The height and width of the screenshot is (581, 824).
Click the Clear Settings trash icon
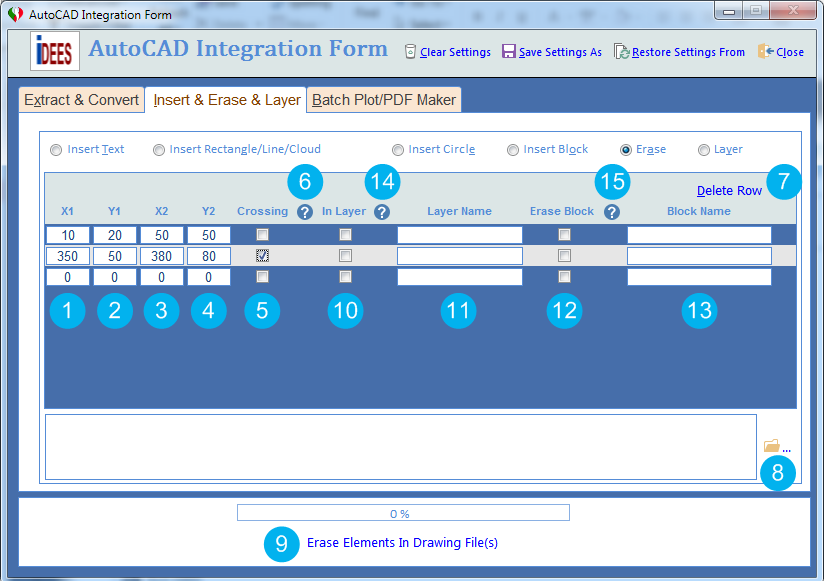(x=410, y=51)
